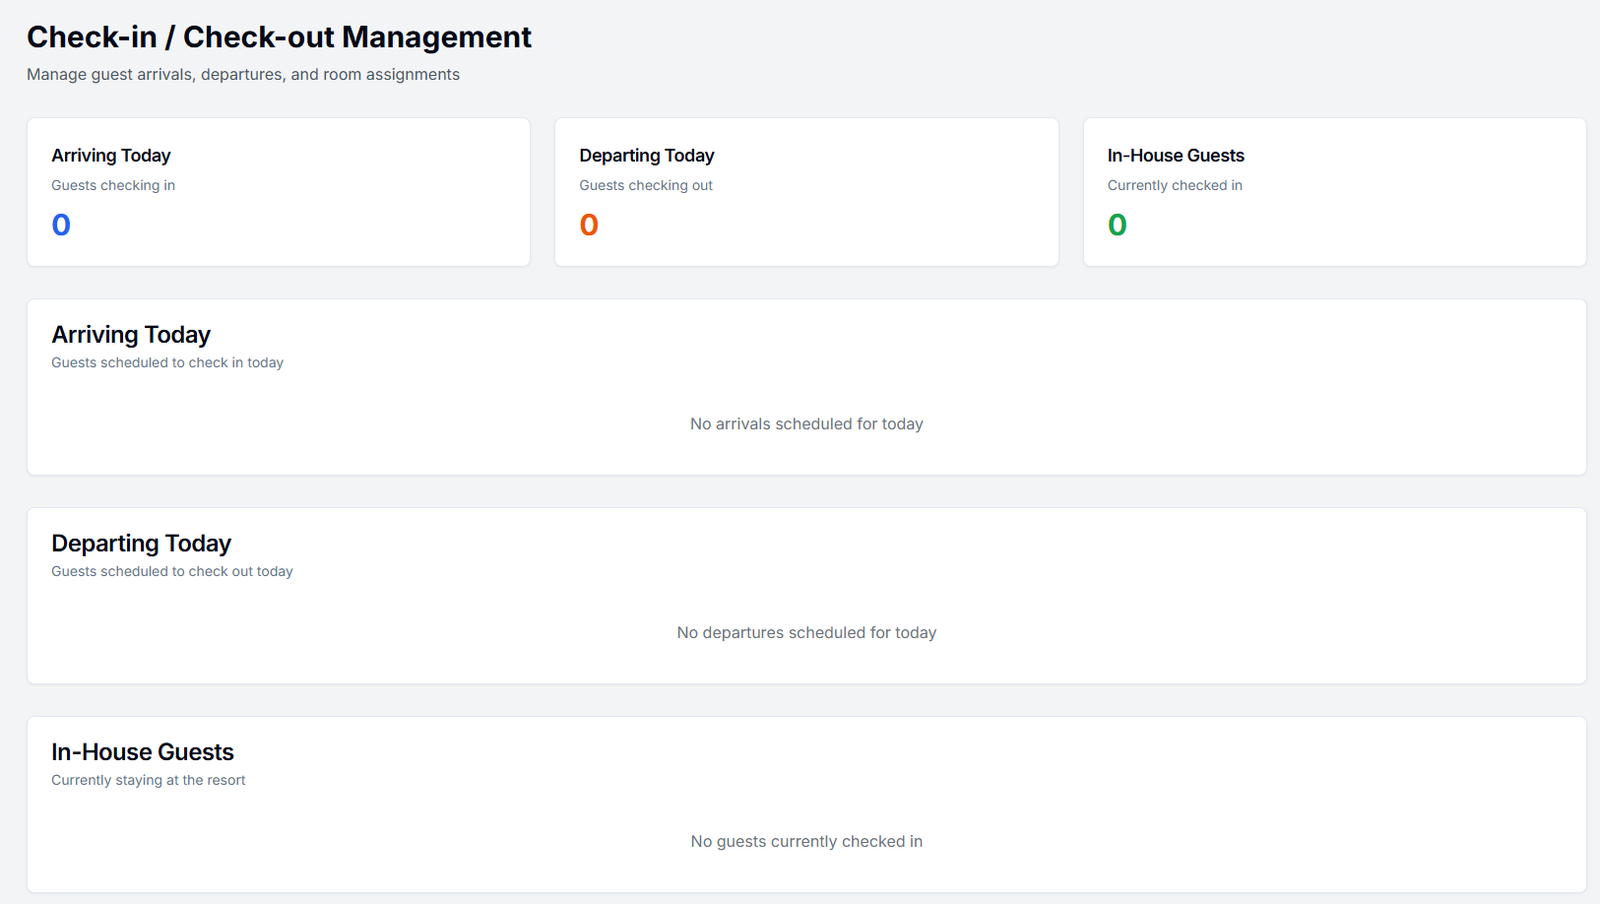Click the Manage guest arrivals subtitle text
This screenshot has width=1600, height=904.
tap(243, 74)
